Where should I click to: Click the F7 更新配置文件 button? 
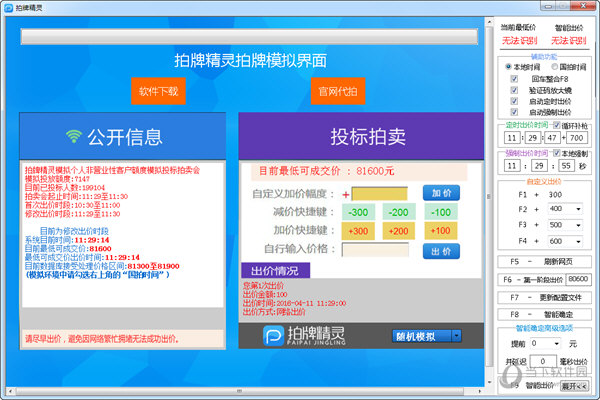coord(544,297)
